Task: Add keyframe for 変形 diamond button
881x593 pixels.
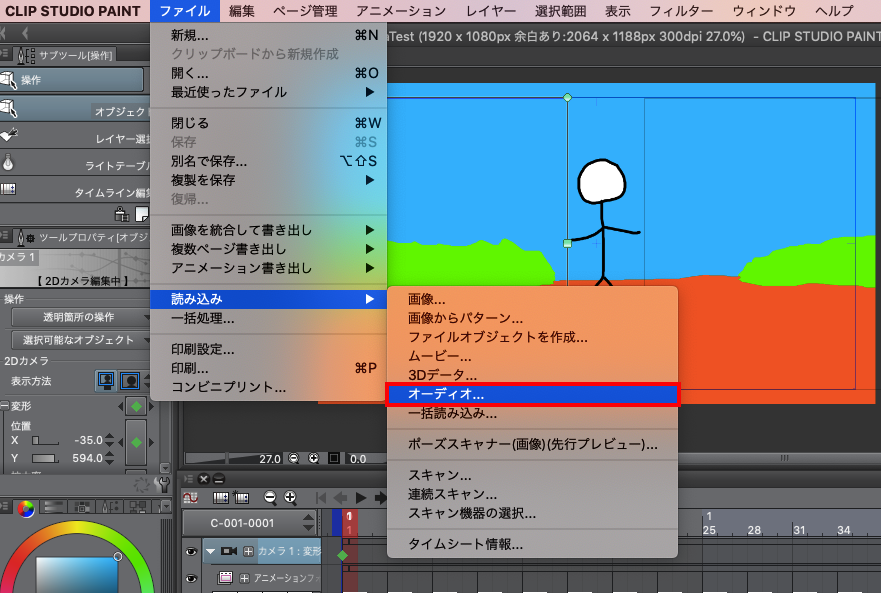Action: pyautogui.click(x=136, y=406)
